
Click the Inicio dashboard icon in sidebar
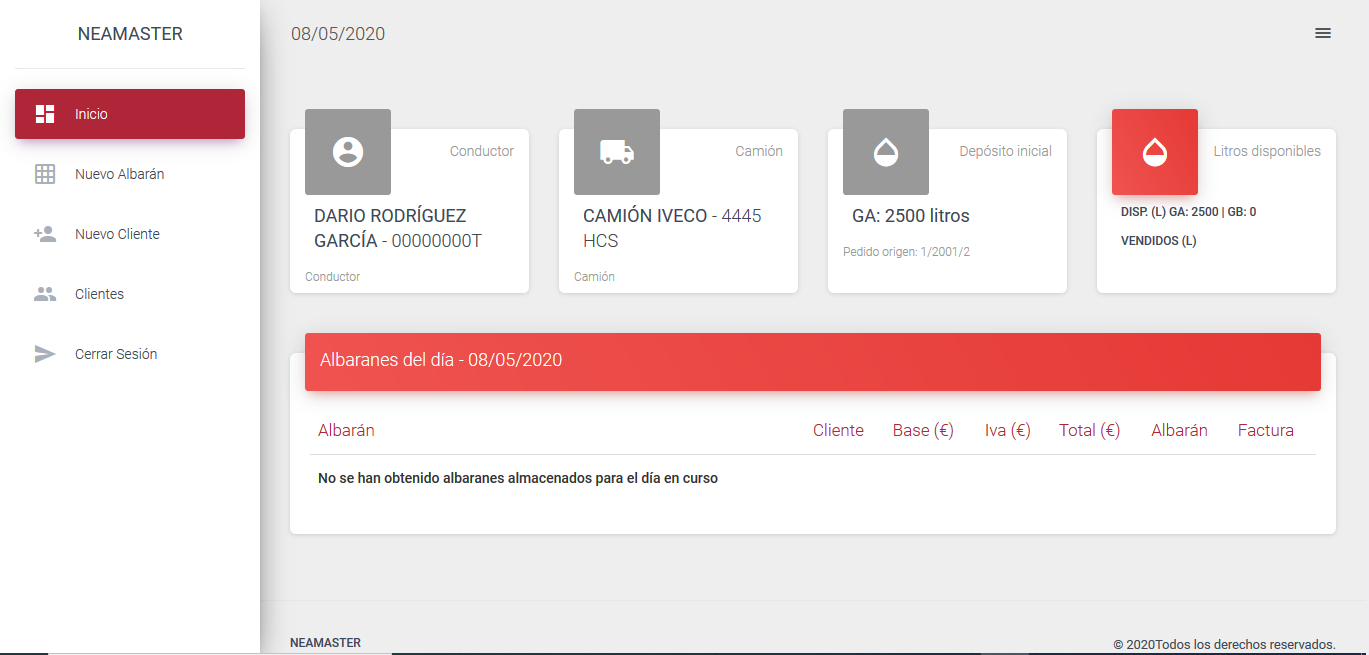[45, 114]
